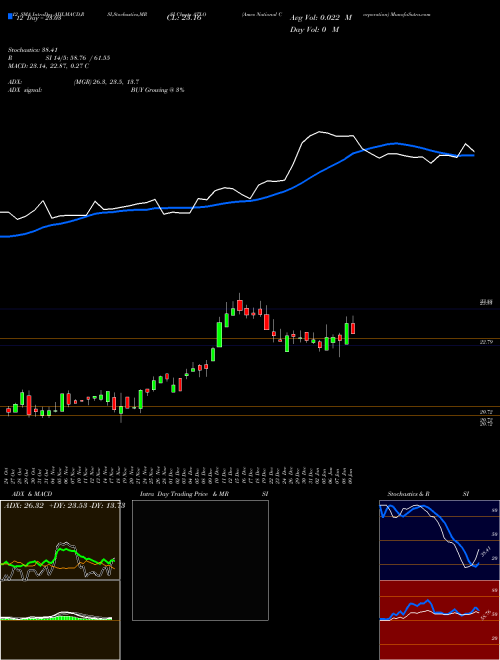Open the empty Intra Day Trading Price panel
The width and height of the screenshot is (500, 660).
(200, 560)
